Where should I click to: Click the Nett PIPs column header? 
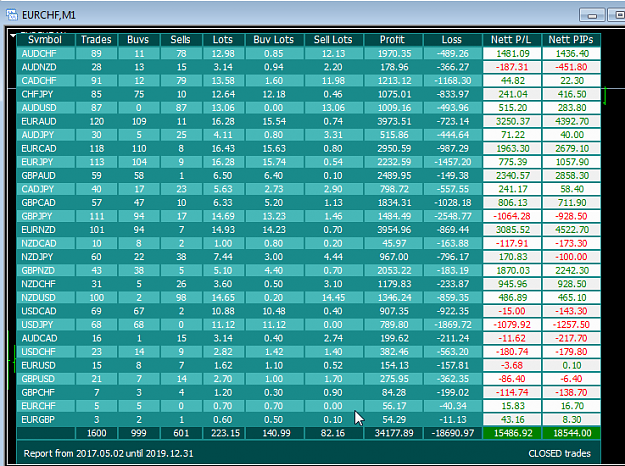coord(571,40)
